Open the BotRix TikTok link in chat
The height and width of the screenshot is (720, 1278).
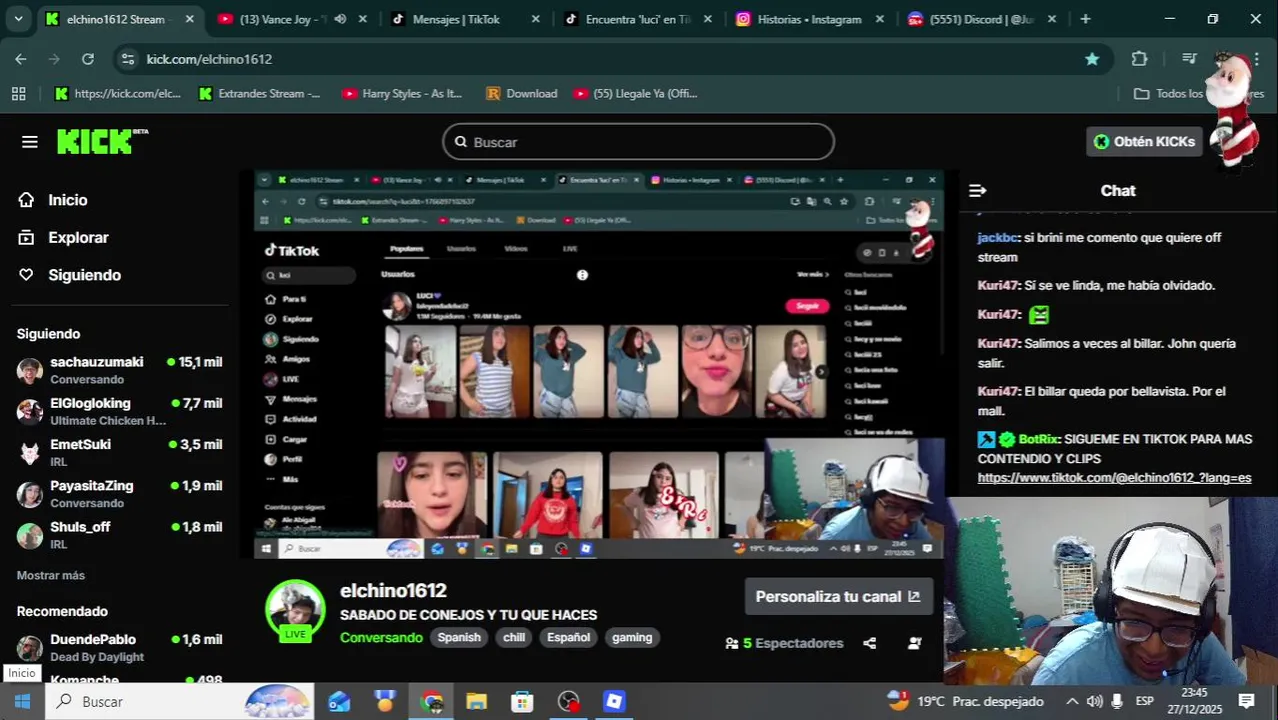click(1114, 478)
